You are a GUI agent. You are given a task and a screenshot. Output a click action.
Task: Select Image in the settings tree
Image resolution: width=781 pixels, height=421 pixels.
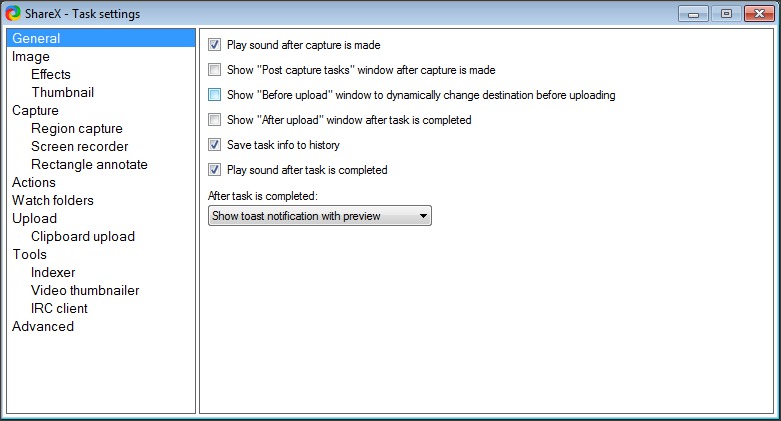click(x=31, y=57)
